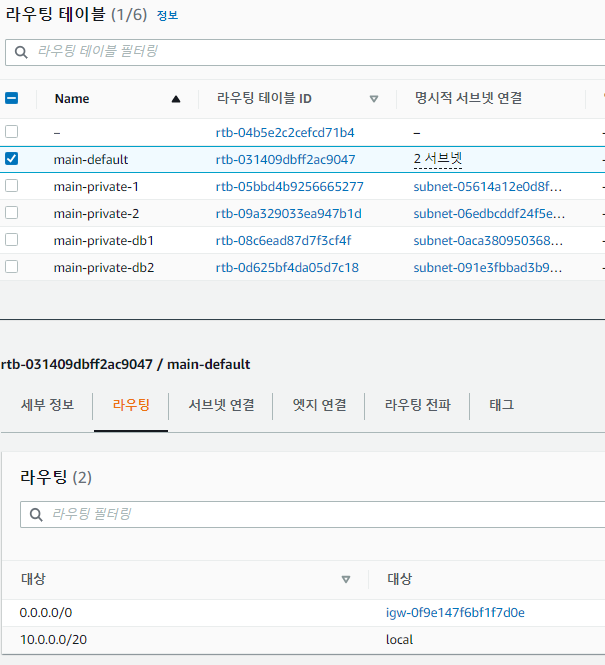Click the 명시적 서브넷 연결 column header

468,98
